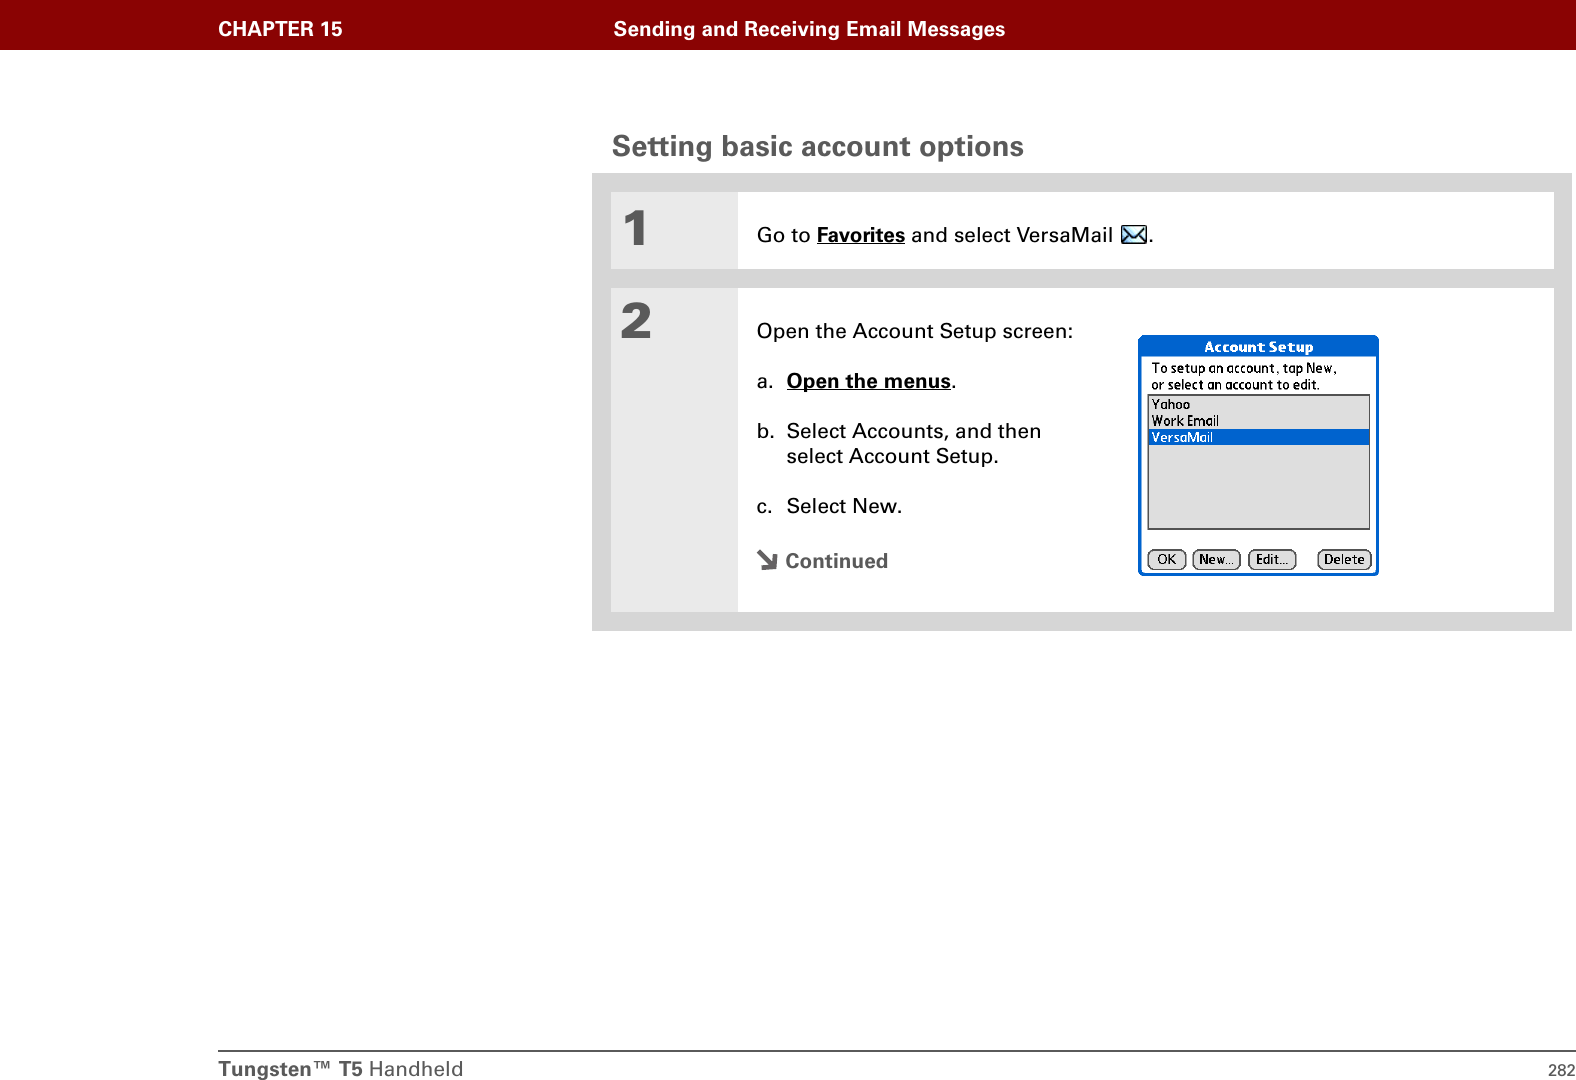Open the Favorites link in step 1
Viewport: 1576px width, 1080px height.
pyautogui.click(x=860, y=235)
